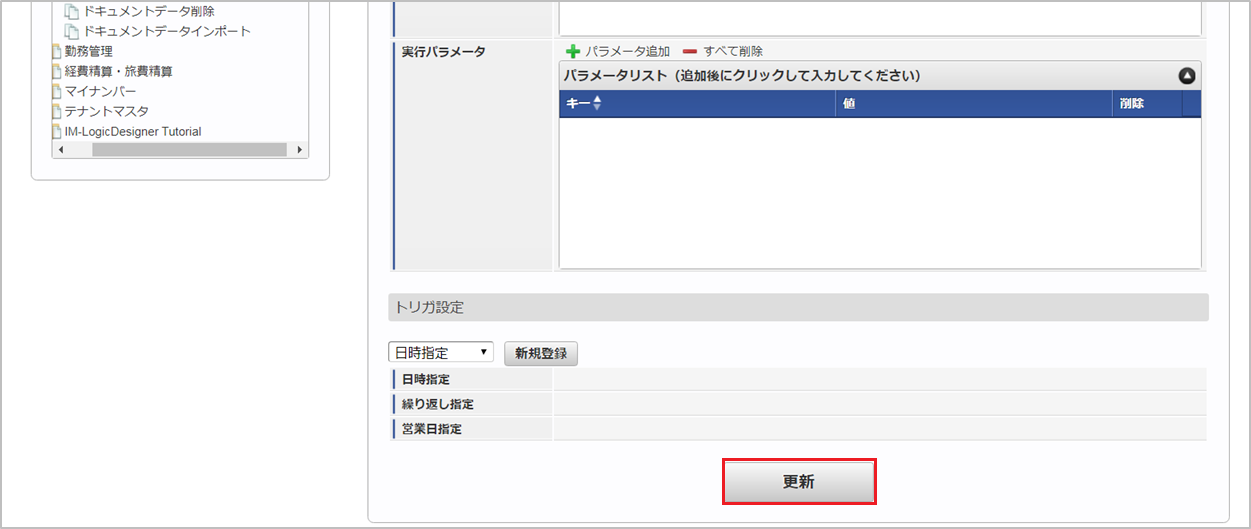Click the 実行パラメータ label

click(x=444, y=51)
